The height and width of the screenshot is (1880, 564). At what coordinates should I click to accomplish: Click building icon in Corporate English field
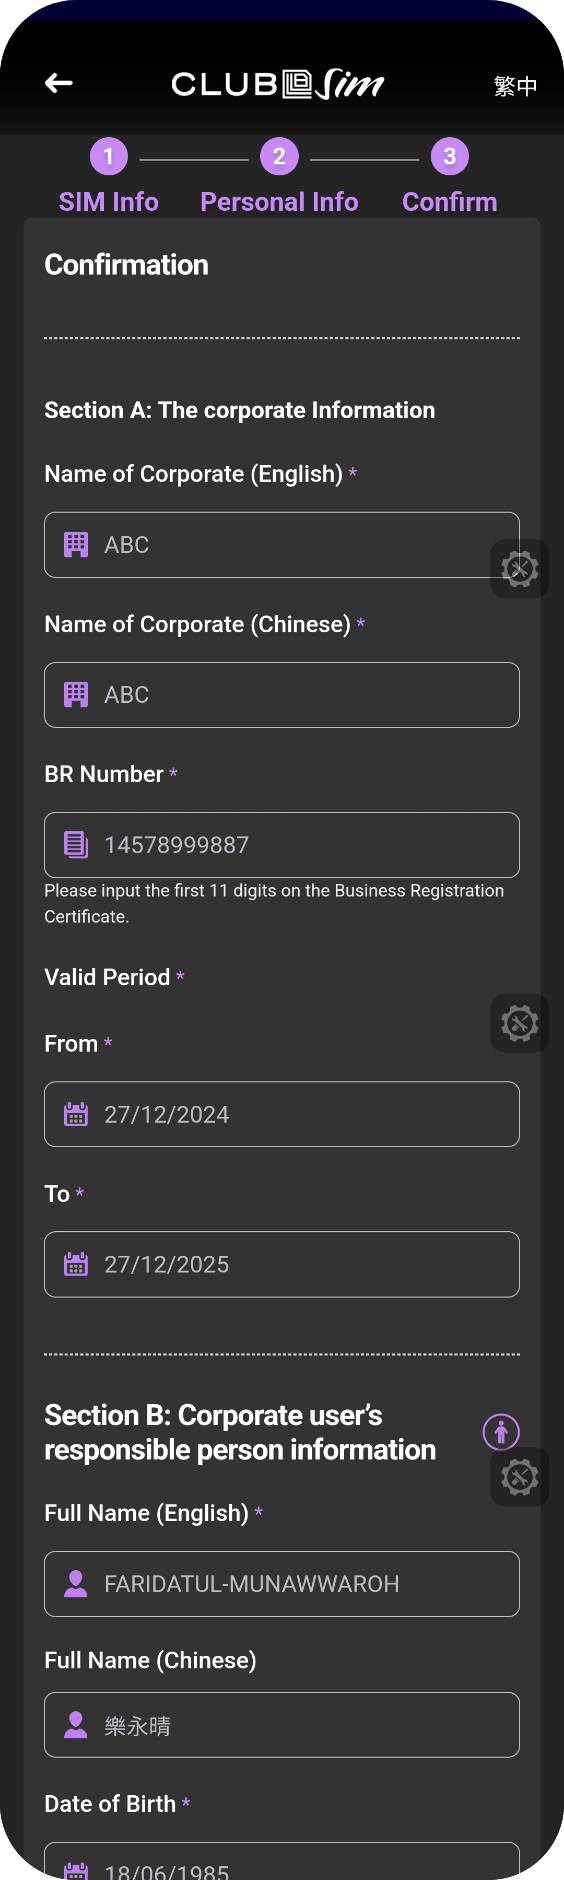coord(76,545)
